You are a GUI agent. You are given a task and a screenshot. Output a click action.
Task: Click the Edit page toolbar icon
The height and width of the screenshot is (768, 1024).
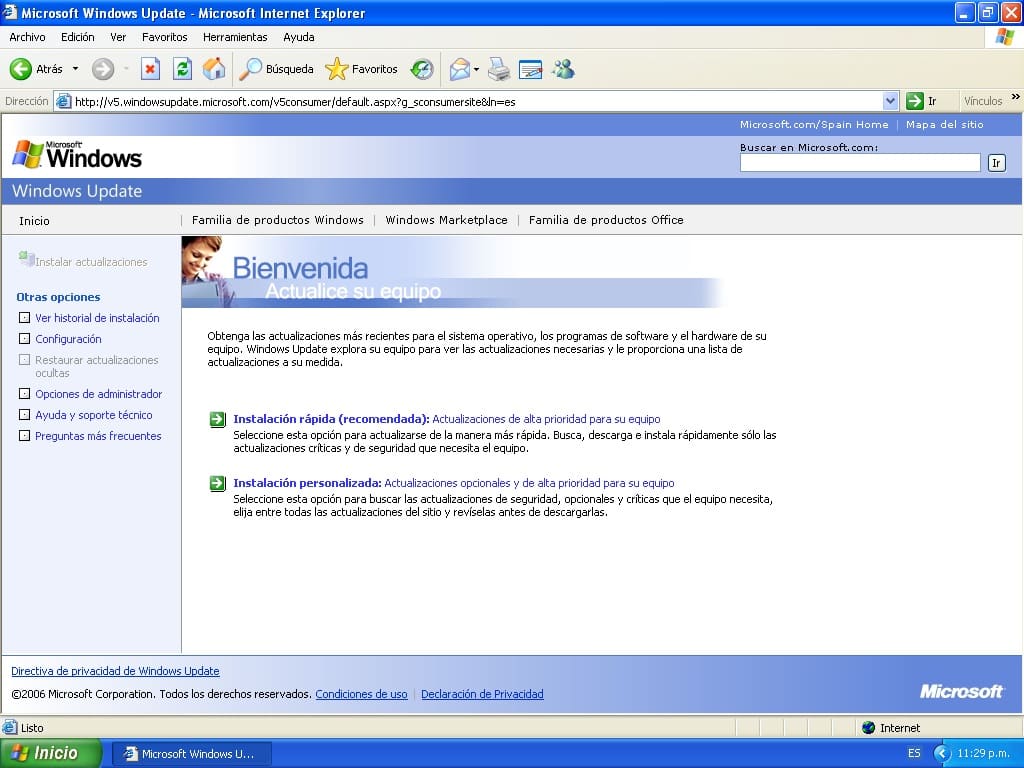(x=530, y=69)
